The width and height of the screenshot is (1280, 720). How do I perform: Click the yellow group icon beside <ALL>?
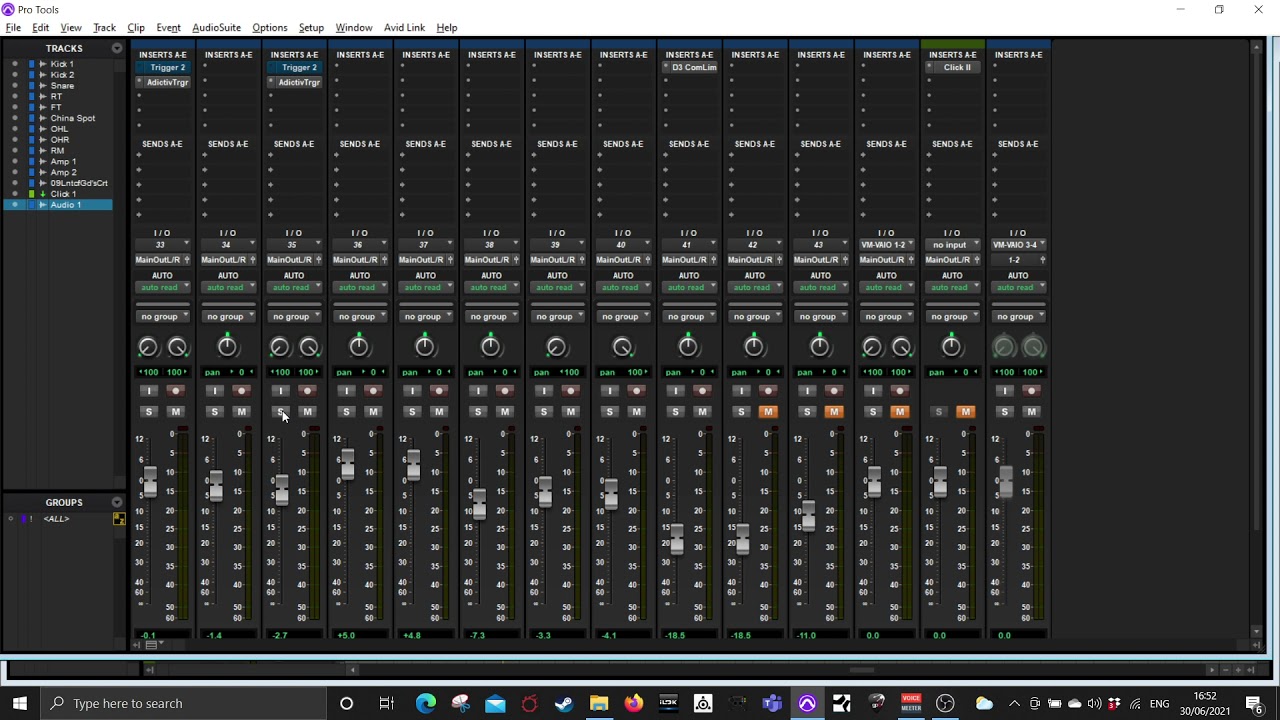click(119, 519)
